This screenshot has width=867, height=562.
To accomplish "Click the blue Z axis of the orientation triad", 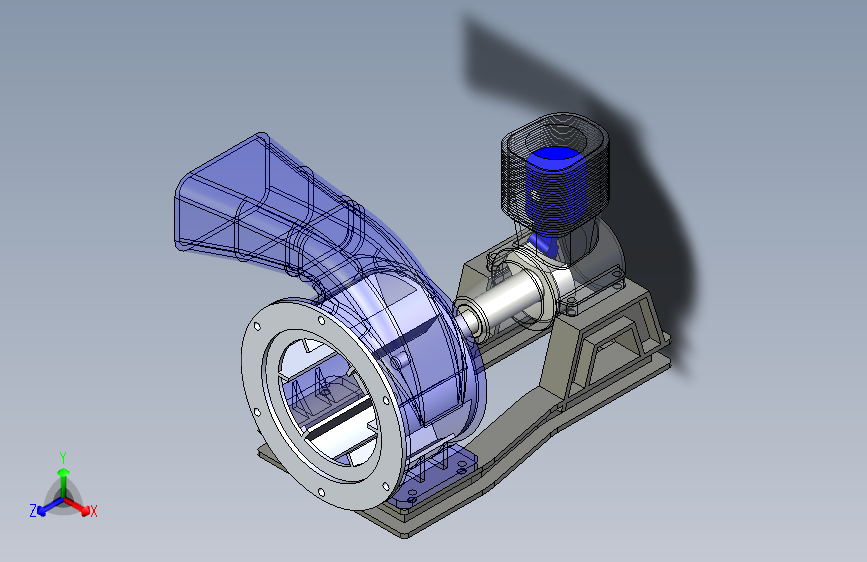I will click(x=50, y=506).
